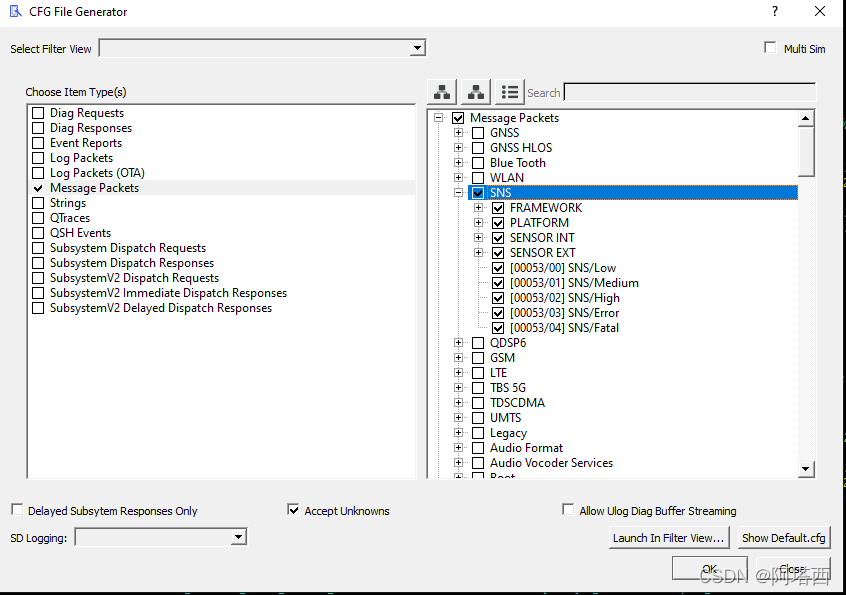Select the UMTS tree item
This screenshot has width=846, height=595.
505,418
